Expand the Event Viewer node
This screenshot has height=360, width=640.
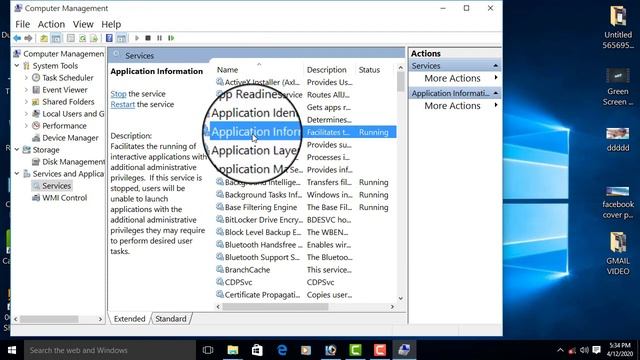27,90
